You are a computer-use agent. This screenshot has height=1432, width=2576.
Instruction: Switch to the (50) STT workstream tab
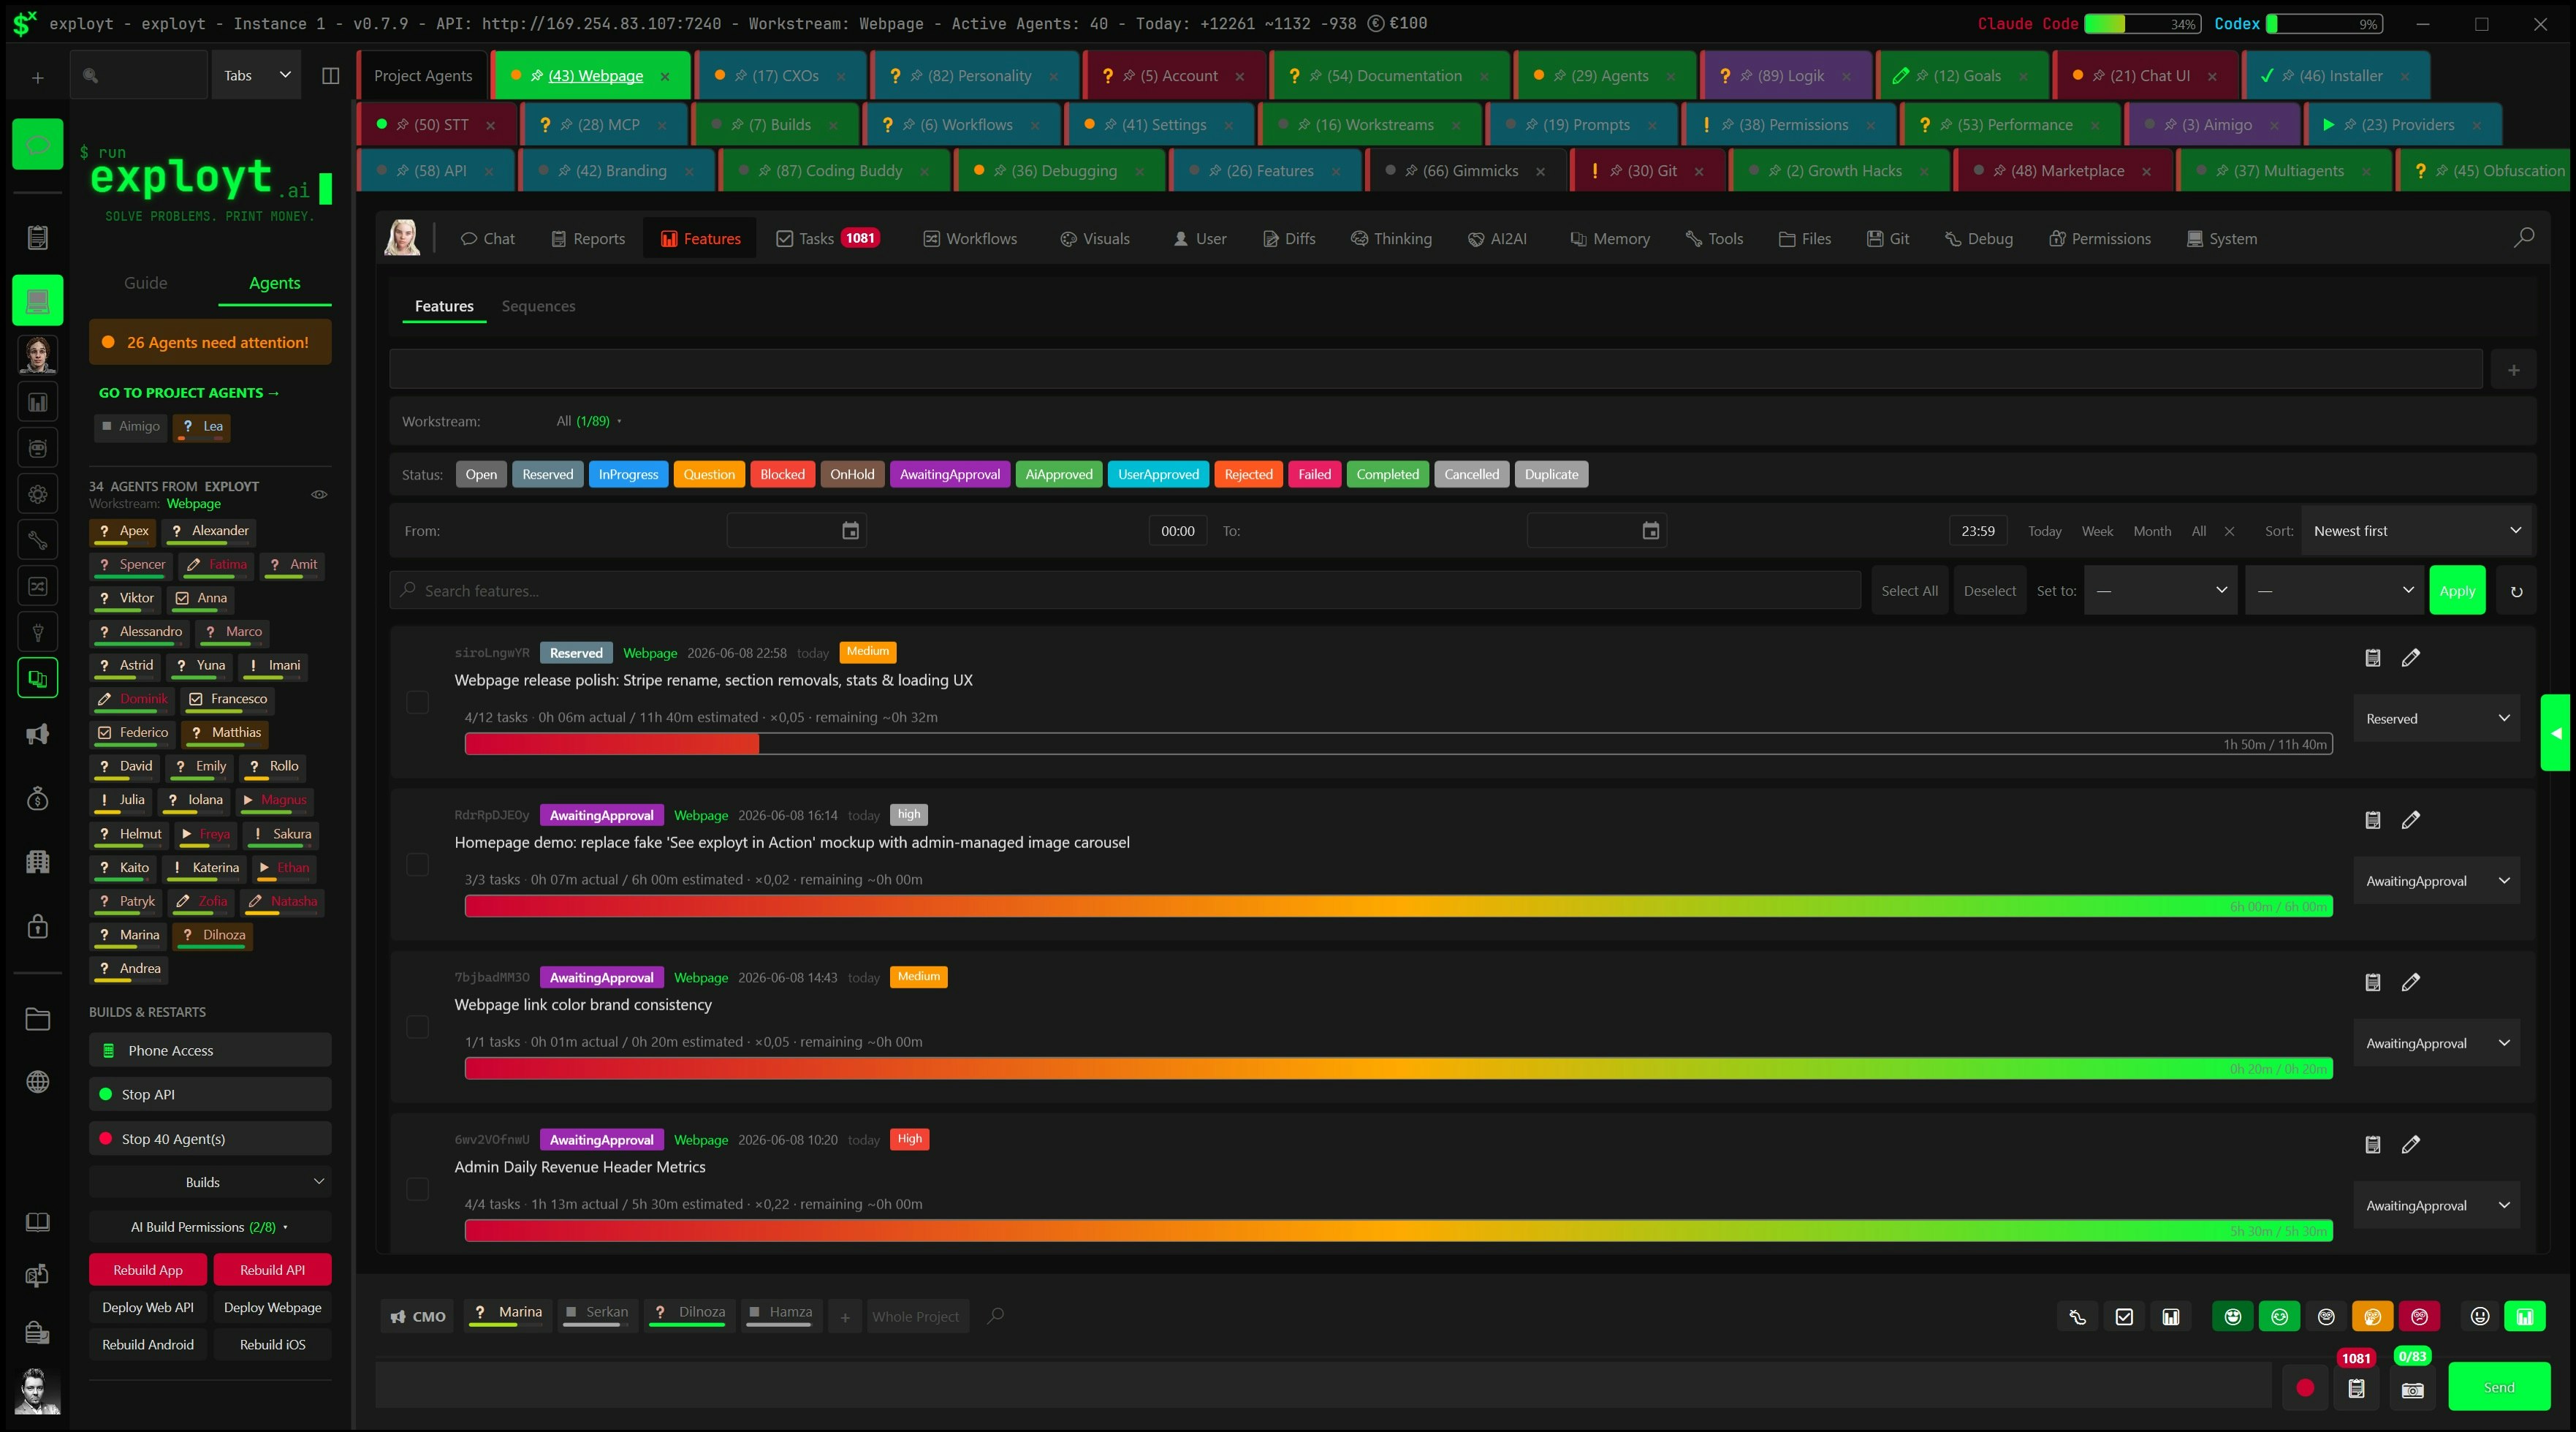(x=436, y=125)
